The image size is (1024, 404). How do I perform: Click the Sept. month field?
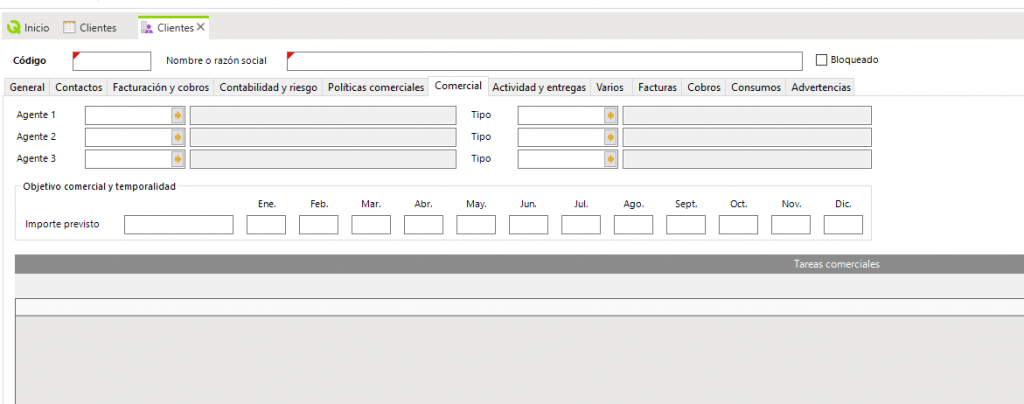(x=686, y=225)
